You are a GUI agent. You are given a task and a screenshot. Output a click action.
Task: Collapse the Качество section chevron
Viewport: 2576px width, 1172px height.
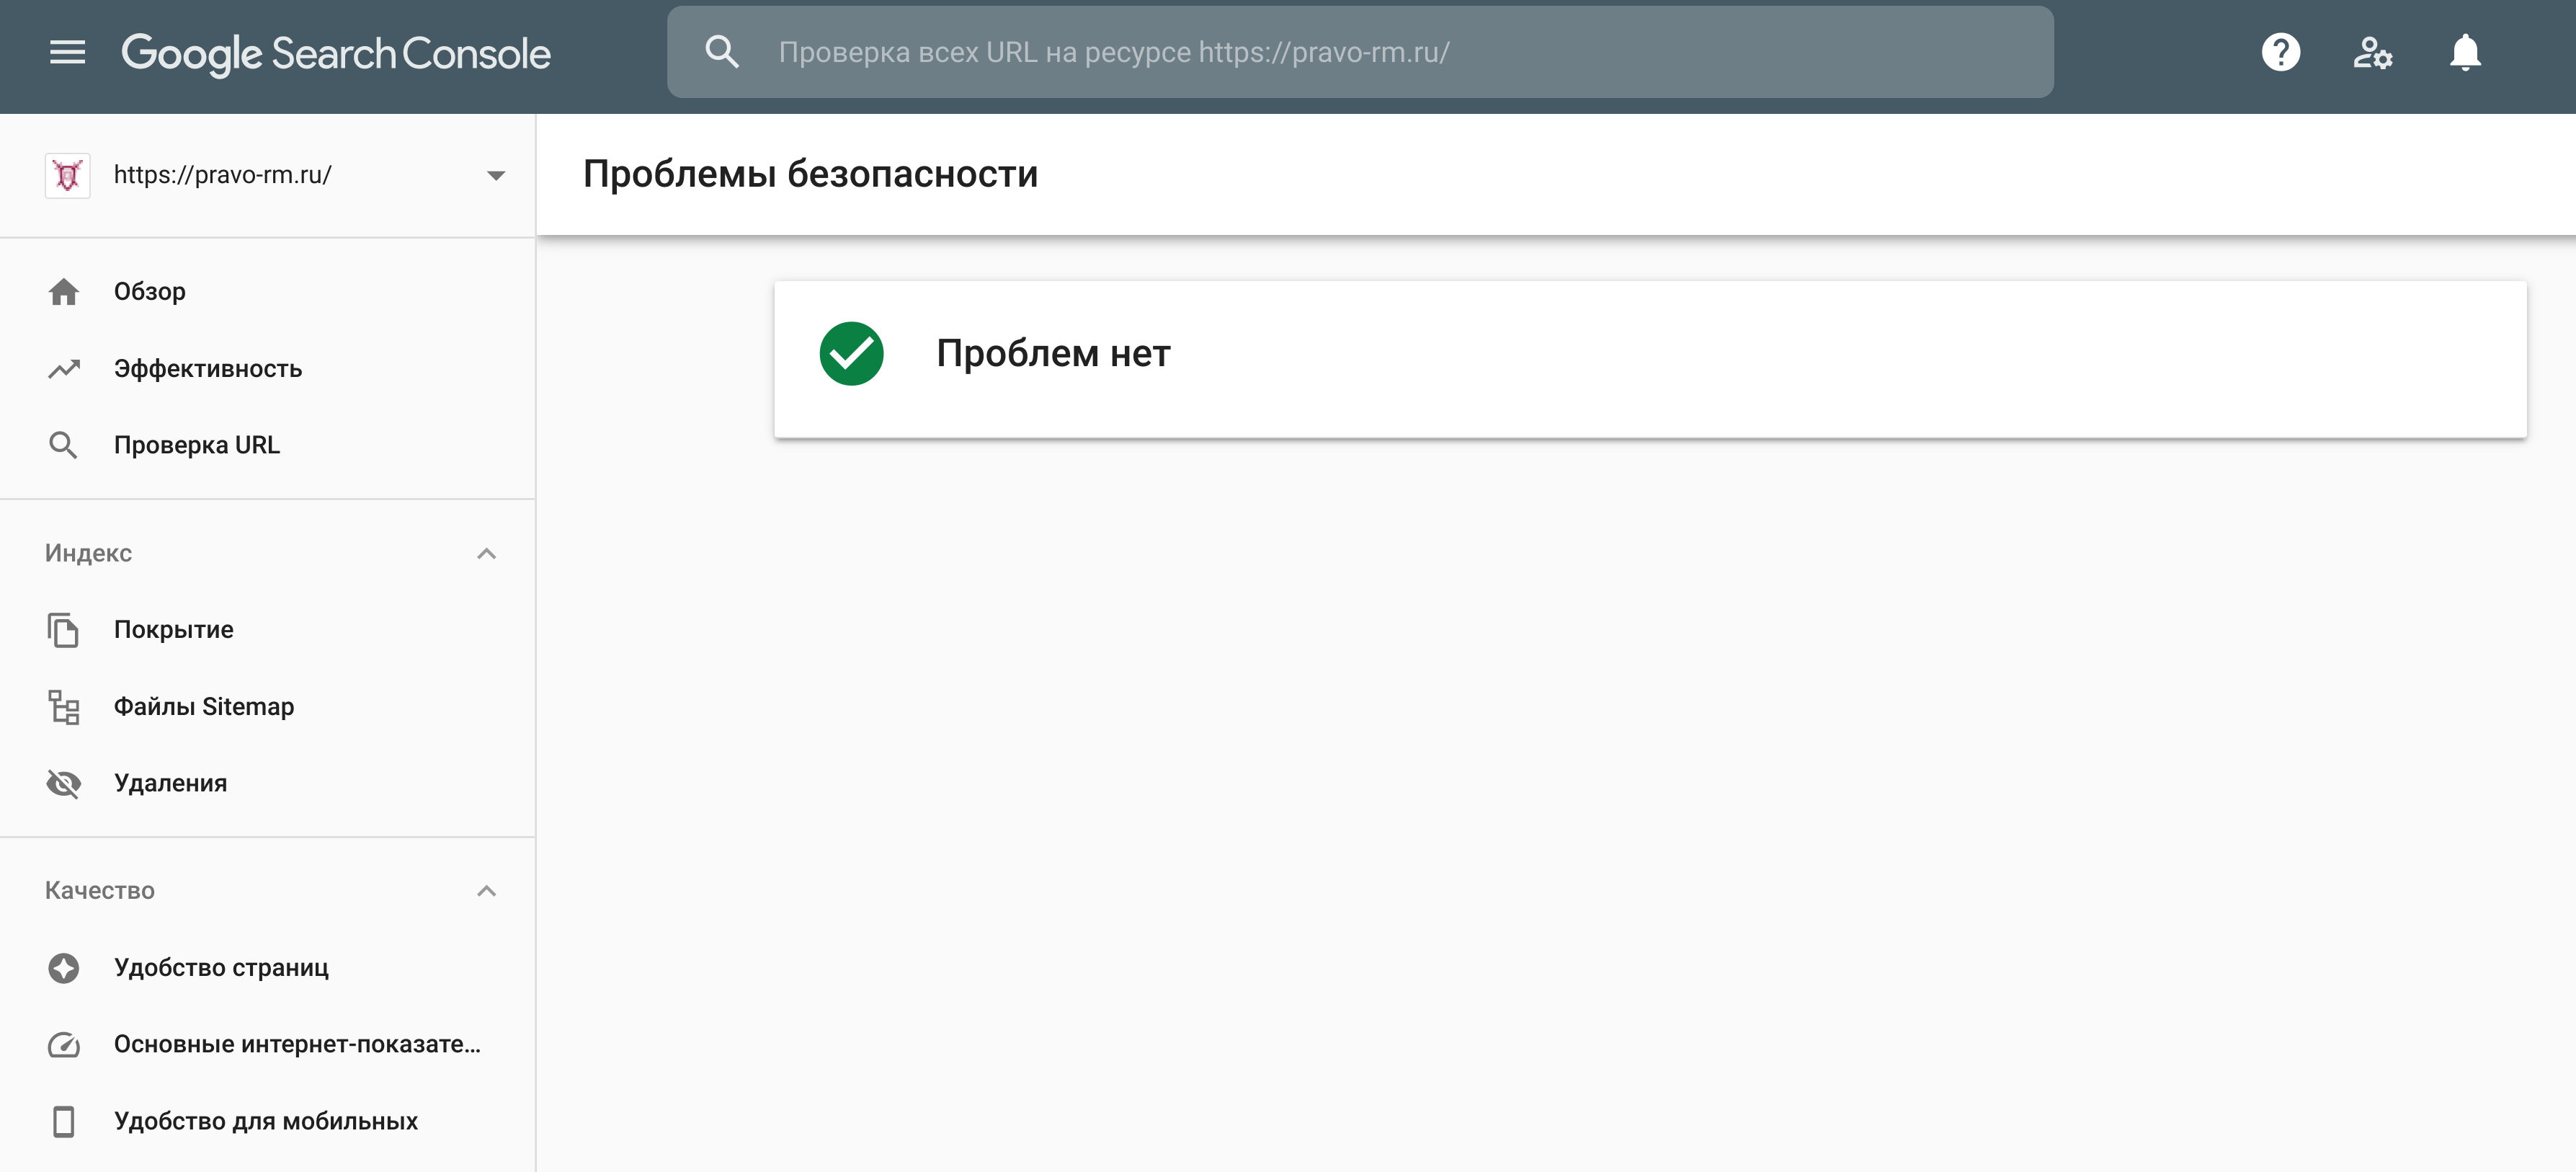(487, 891)
